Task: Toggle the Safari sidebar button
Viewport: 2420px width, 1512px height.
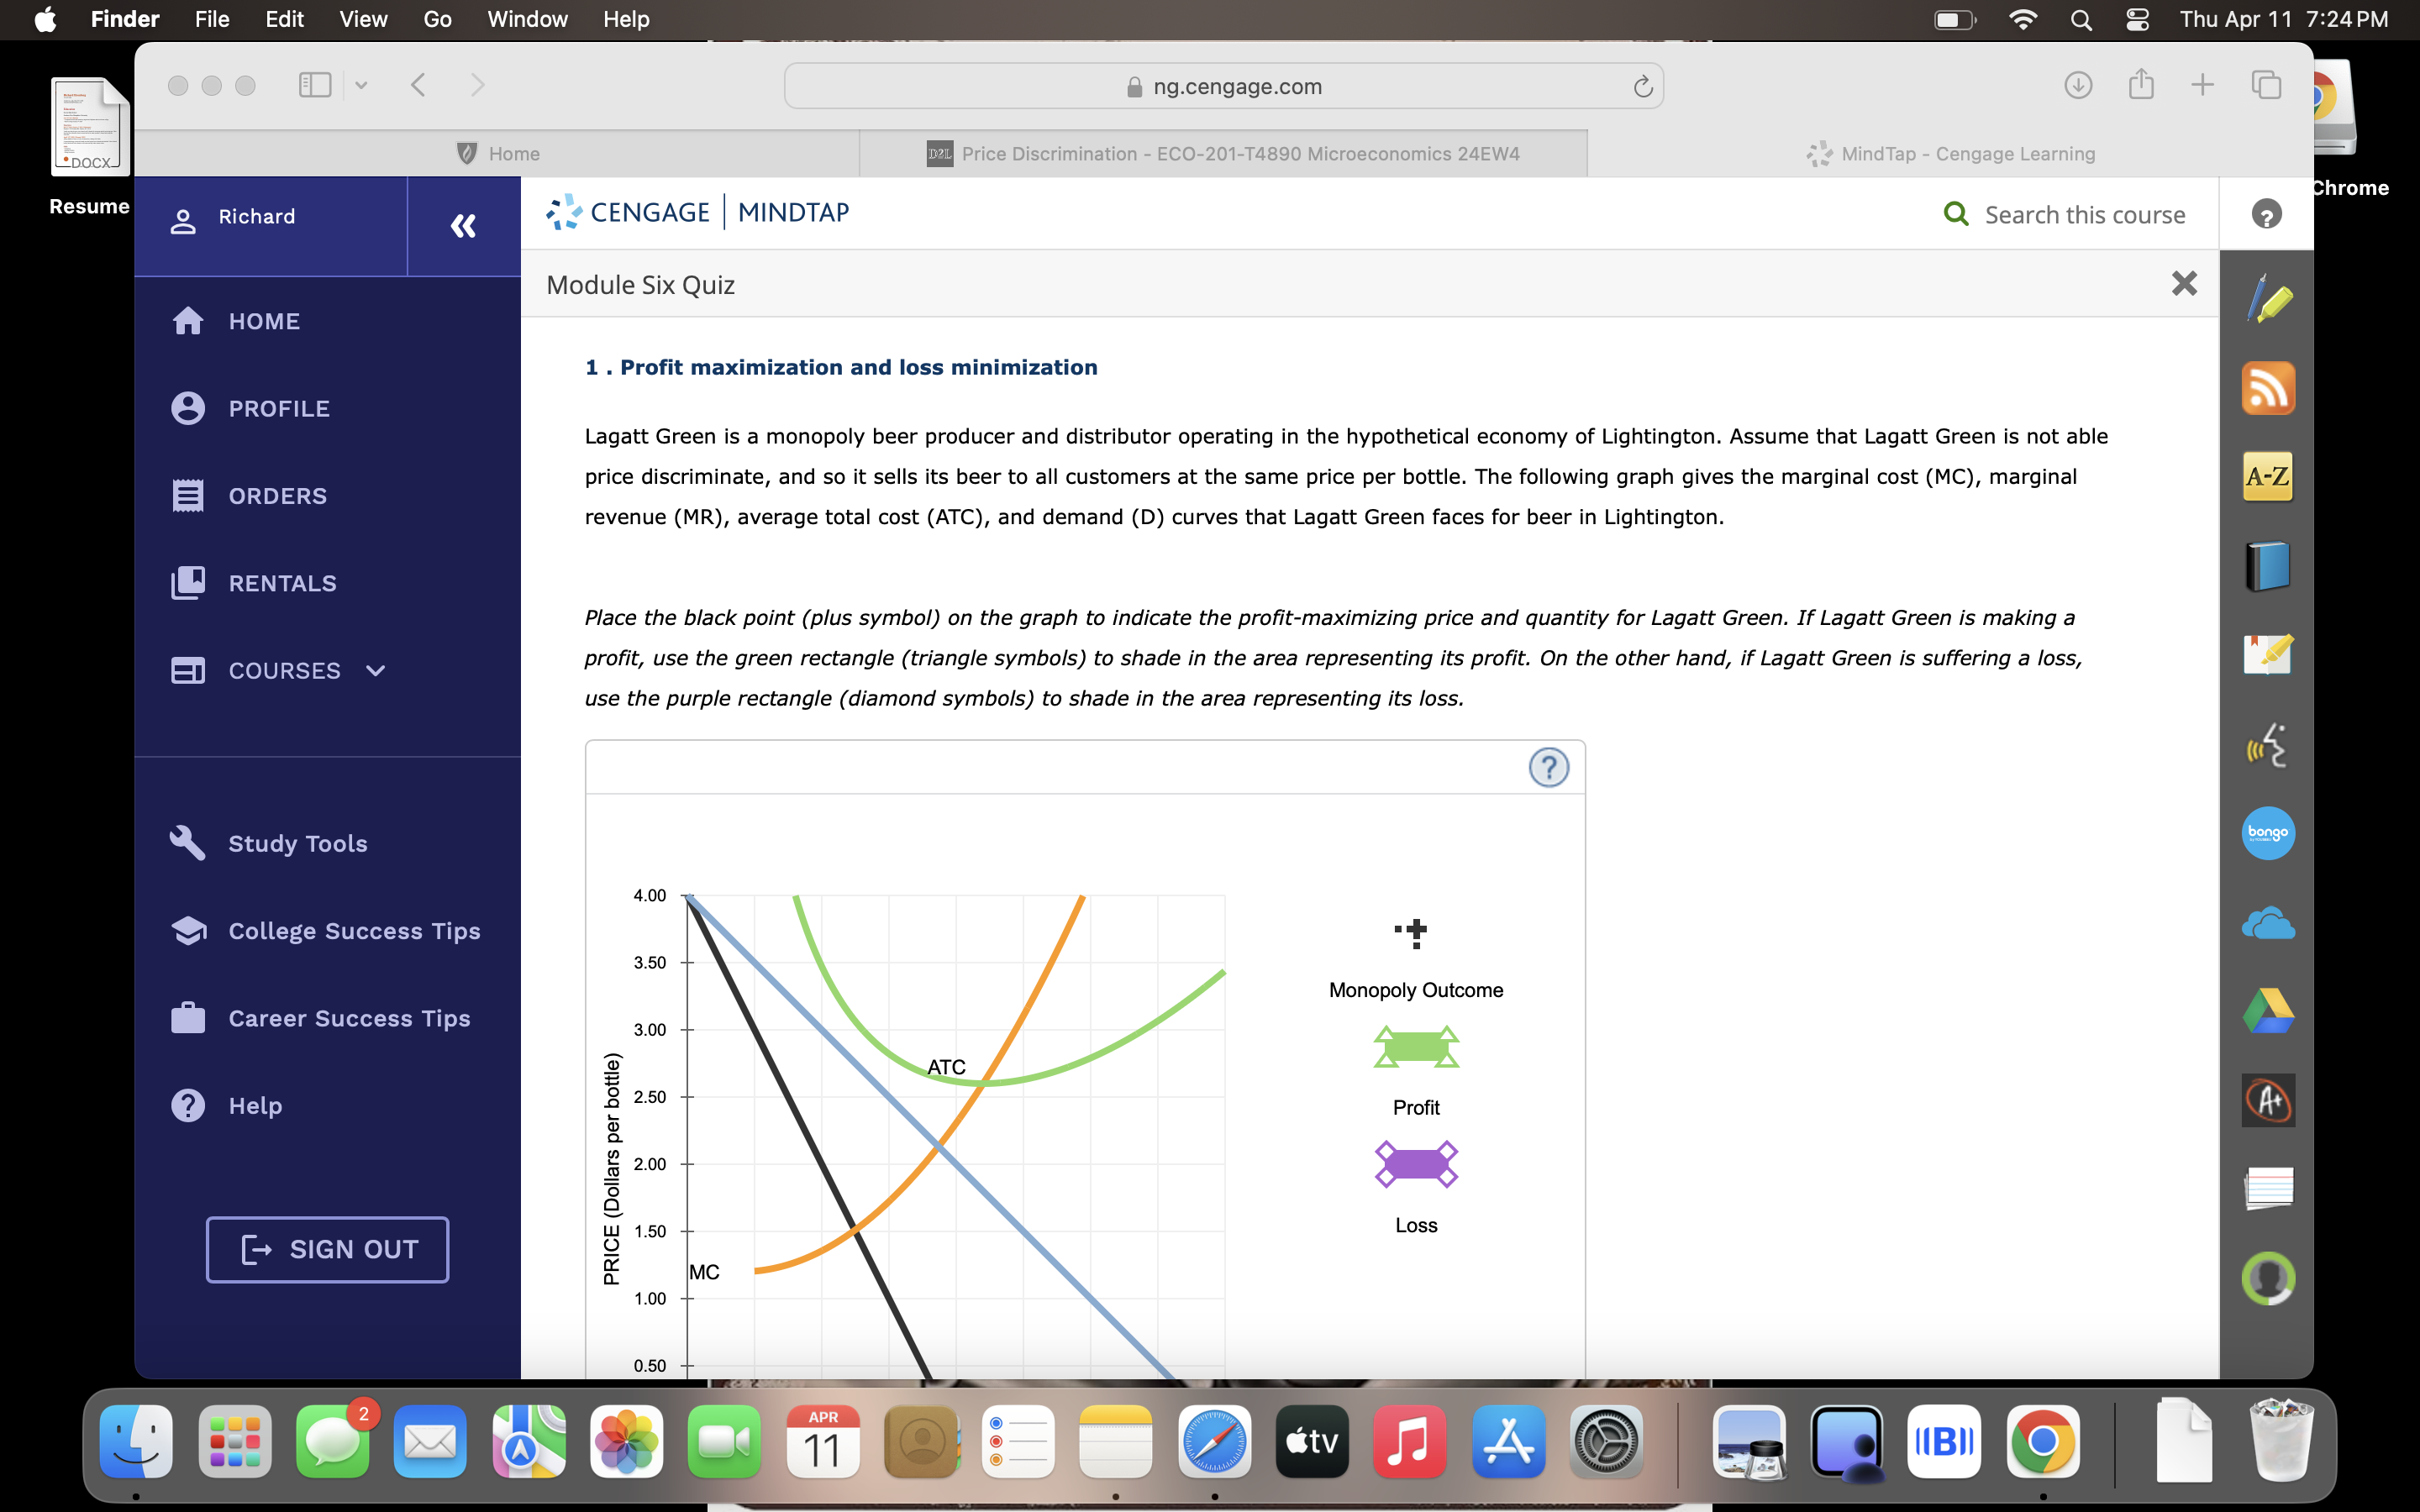Action: pos(314,85)
